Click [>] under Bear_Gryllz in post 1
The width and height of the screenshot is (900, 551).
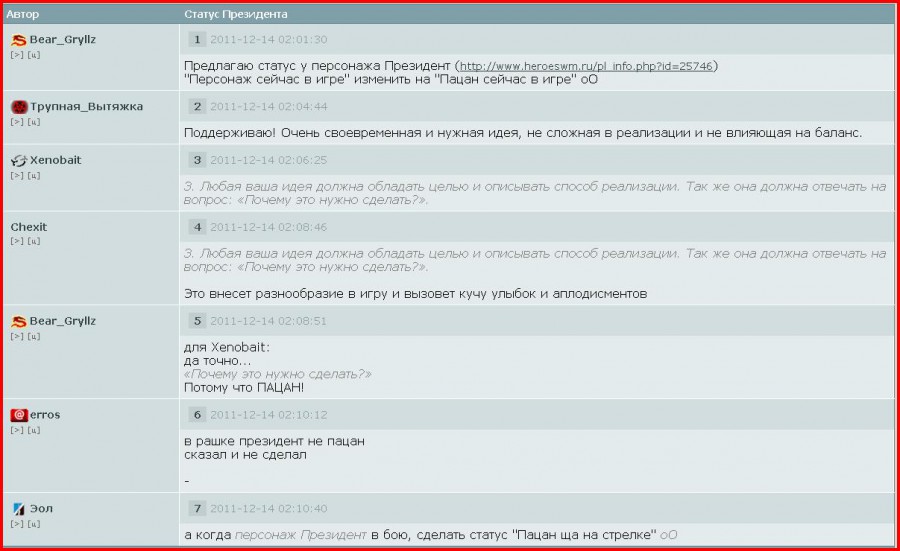(x=17, y=55)
